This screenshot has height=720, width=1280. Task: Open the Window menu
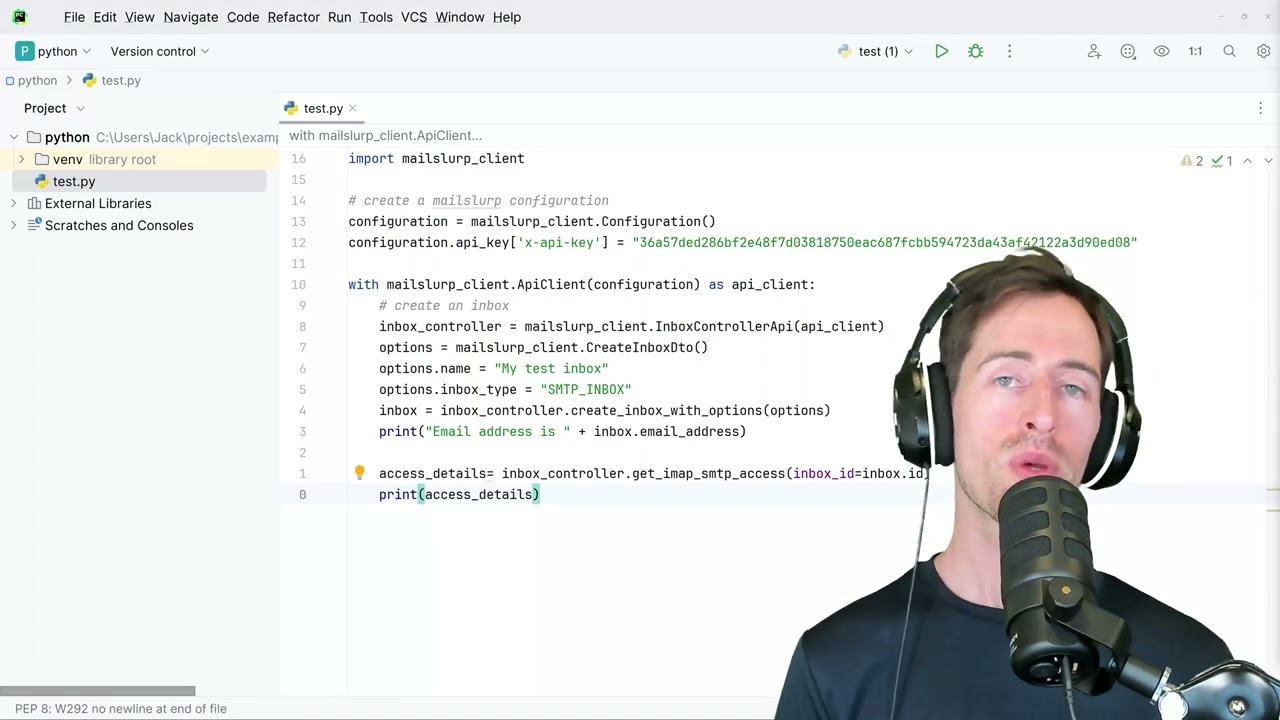click(x=460, y=17)
